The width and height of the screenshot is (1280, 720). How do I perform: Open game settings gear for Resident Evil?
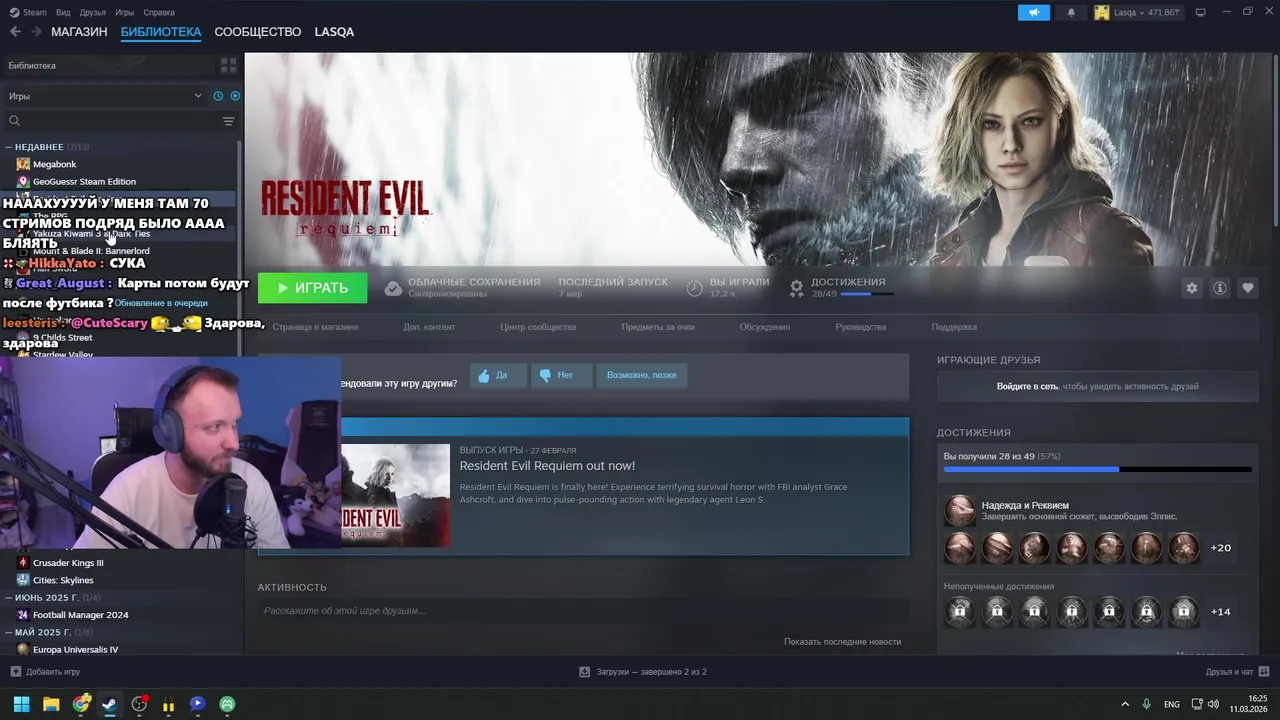pyautogui.click(x=1191, y=288)
